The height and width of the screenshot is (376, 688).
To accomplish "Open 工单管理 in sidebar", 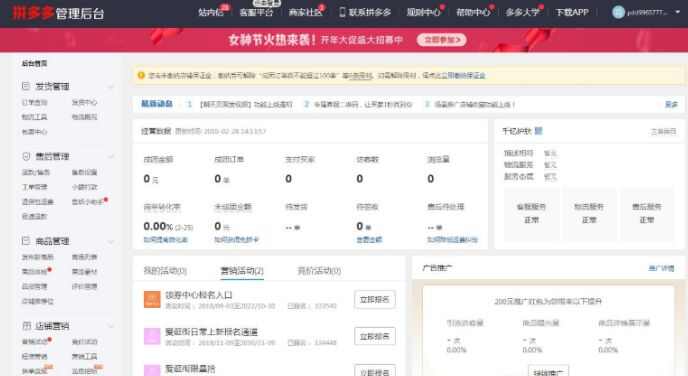I will coord(35,187).
